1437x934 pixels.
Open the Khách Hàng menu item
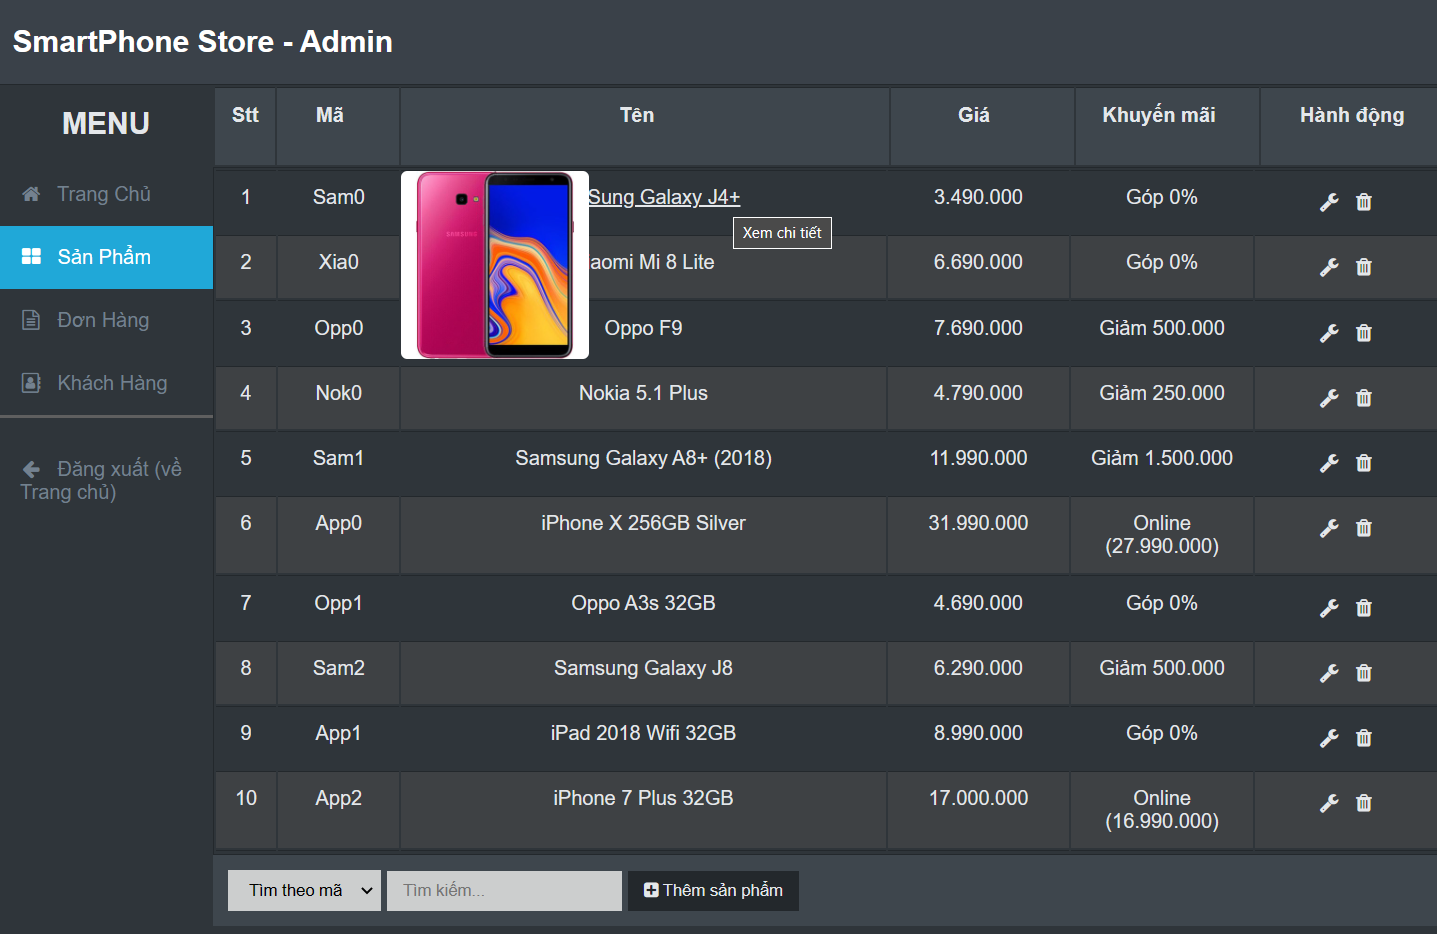(106, 383)
